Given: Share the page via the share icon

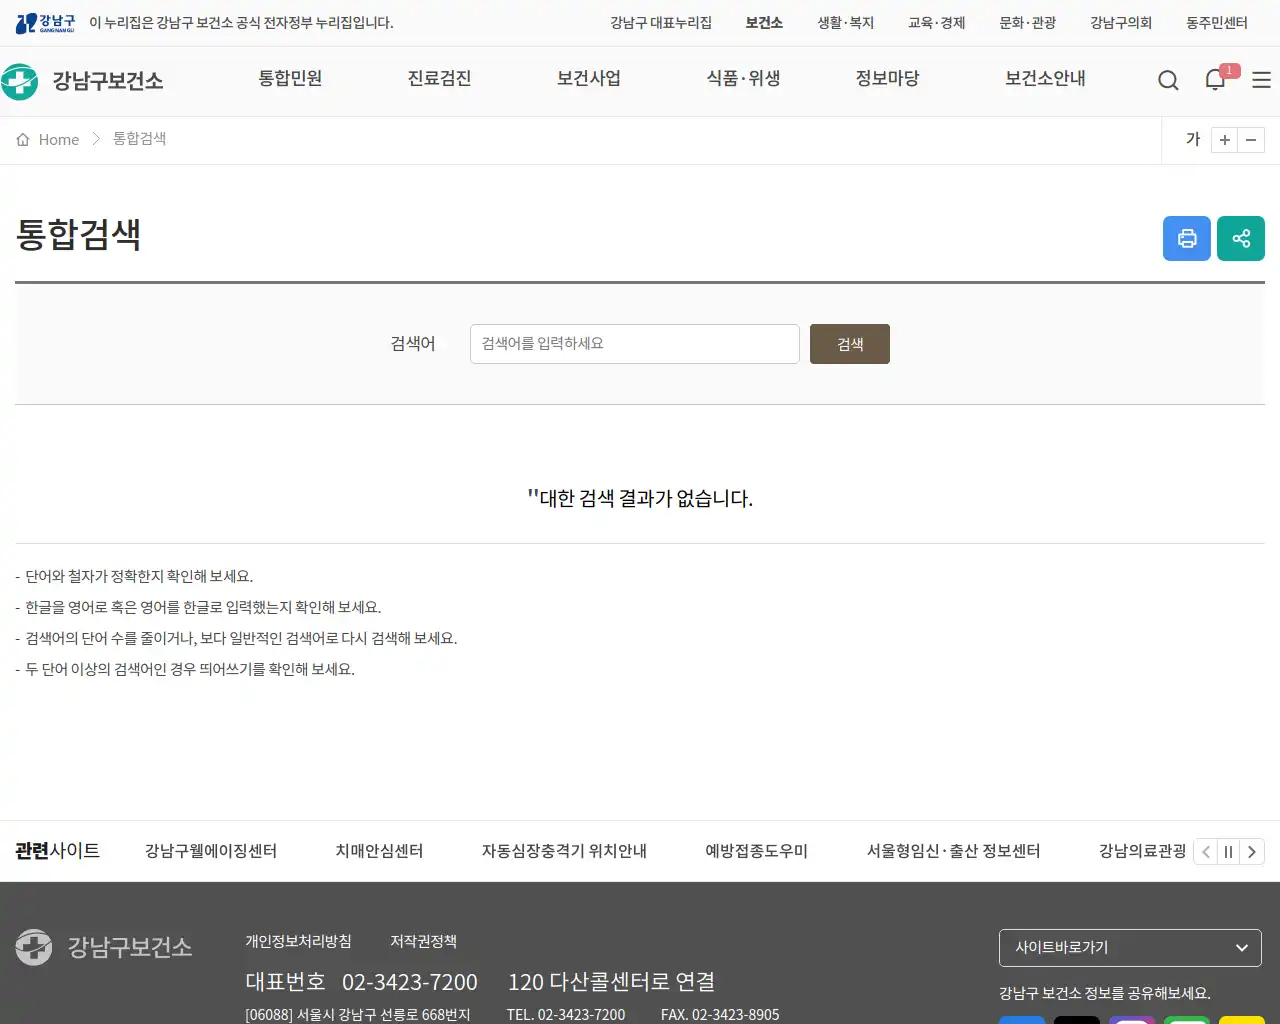Looking at the screenshot, I should (1240, 238).
